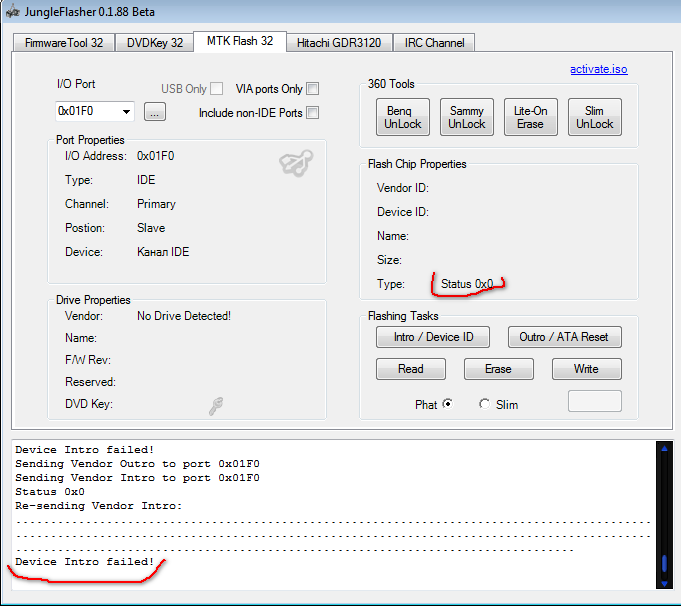
Task: Click 'Re-sending Vendor Intro:' log line
Action: [x=99, y=506]
